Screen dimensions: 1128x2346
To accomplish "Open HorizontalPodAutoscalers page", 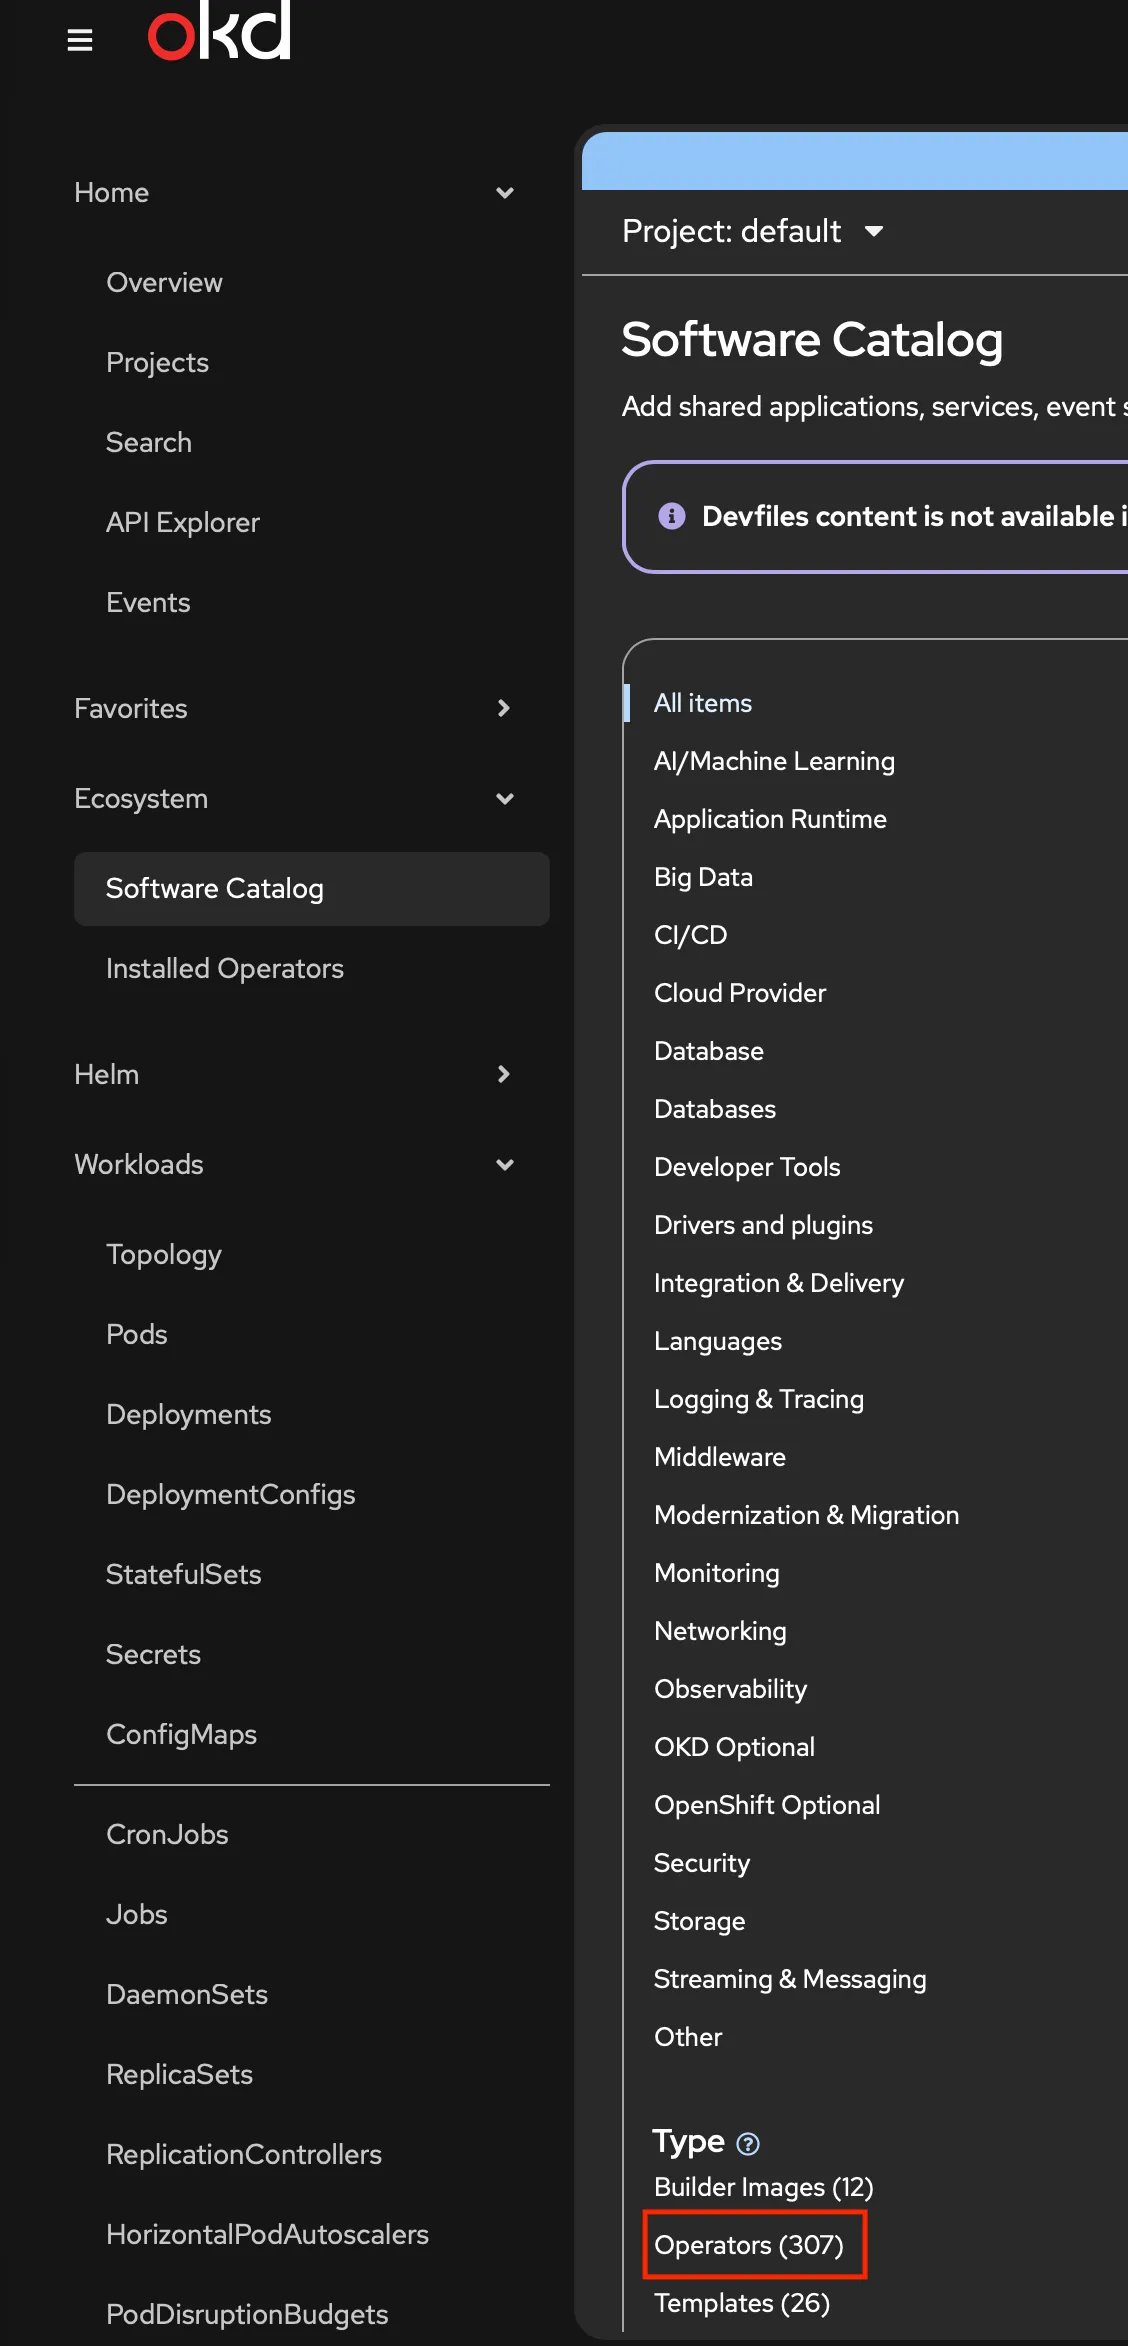I will (267, 2234).
